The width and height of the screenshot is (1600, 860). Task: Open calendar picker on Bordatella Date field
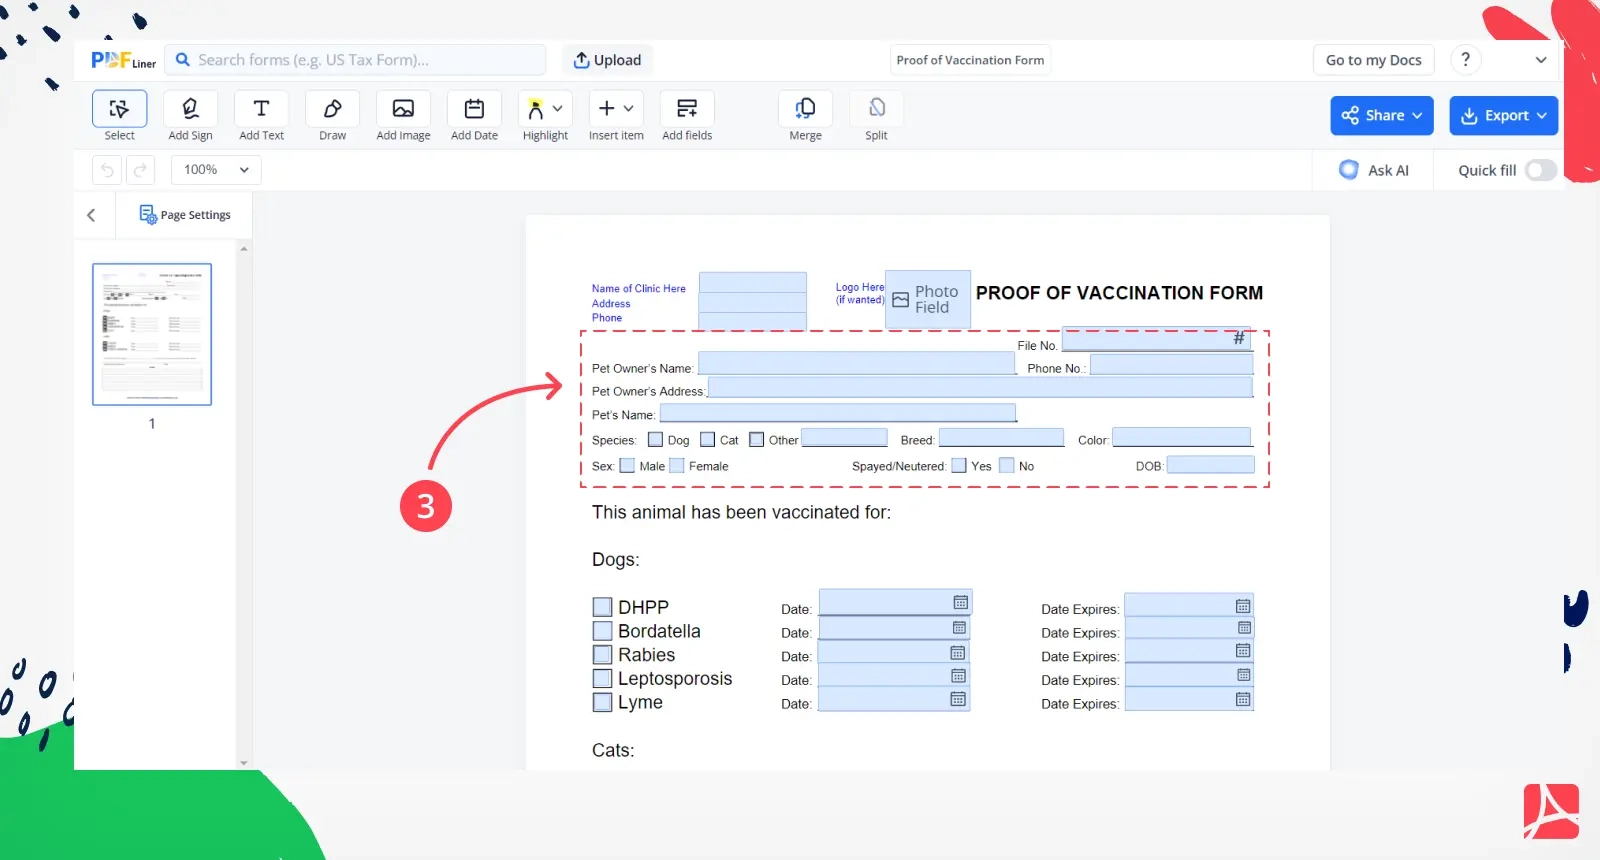[959, 628]
